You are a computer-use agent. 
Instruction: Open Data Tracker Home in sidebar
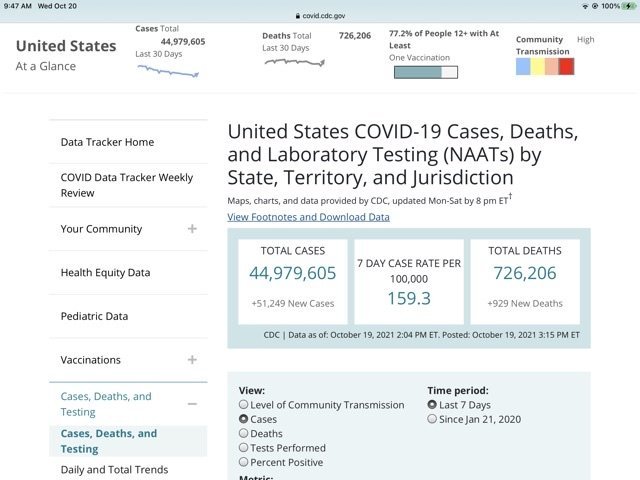click(x=107, y=142)
